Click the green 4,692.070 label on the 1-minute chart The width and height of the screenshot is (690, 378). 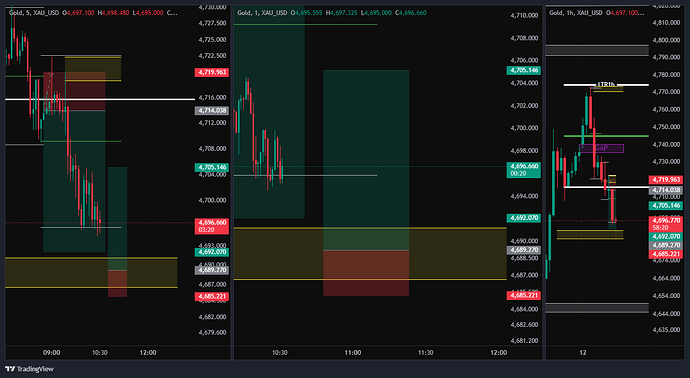pyautogui.click(x=524, y=218)
